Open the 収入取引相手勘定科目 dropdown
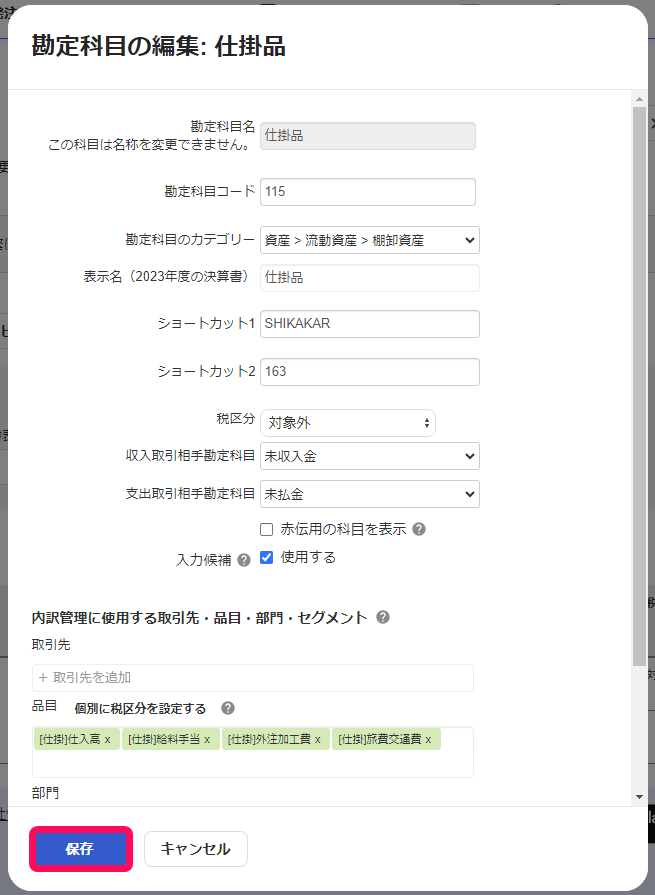Screen dimensions: 655x895 pyautogui.click(x=370, y=456)
